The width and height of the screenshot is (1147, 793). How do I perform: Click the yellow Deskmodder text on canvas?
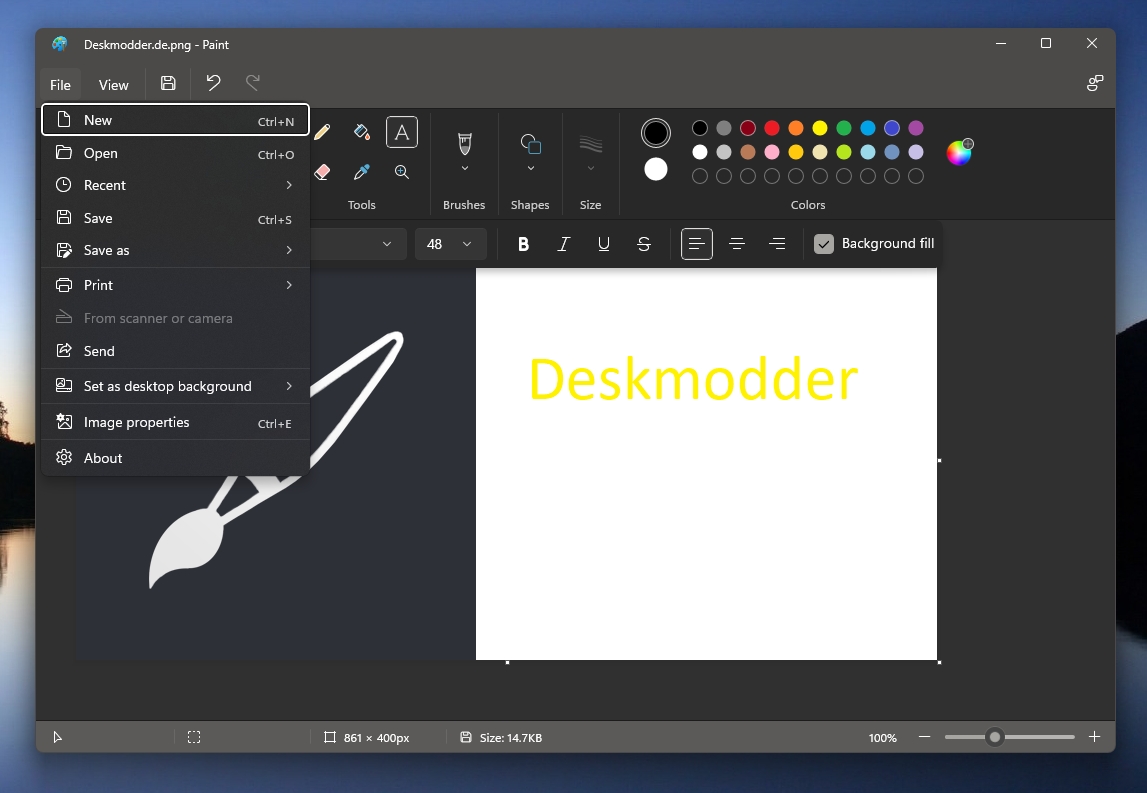pyautogui.click(x=693, y=379)
